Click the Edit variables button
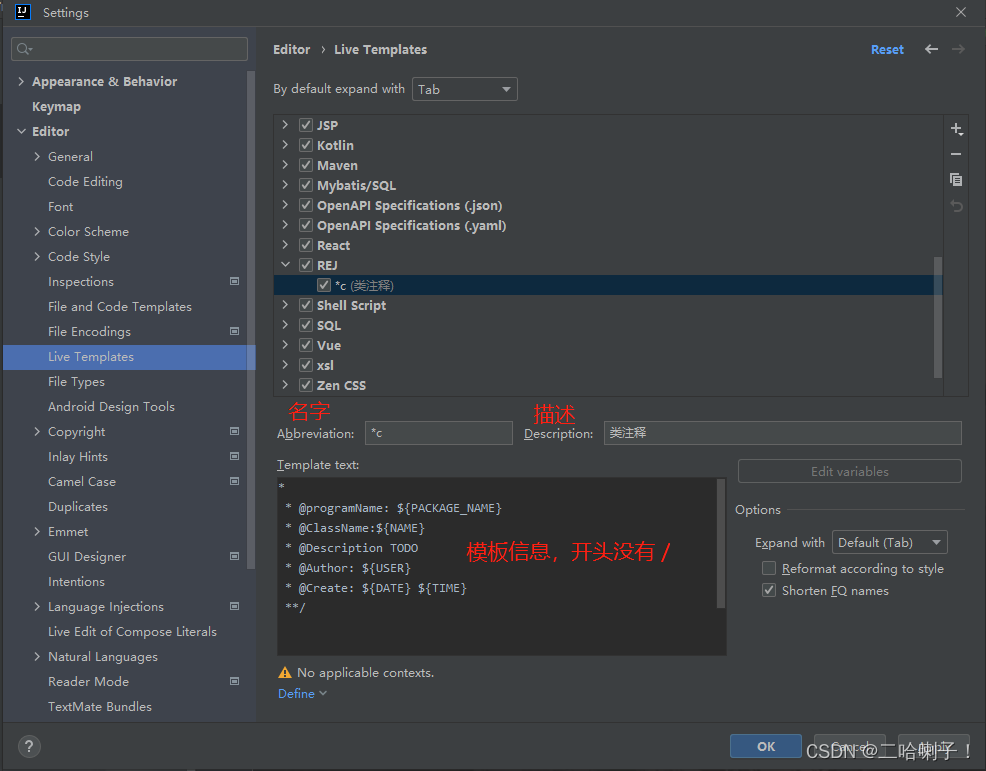The width and height of the screenshot is (986, 771). [x=850, y=471]
